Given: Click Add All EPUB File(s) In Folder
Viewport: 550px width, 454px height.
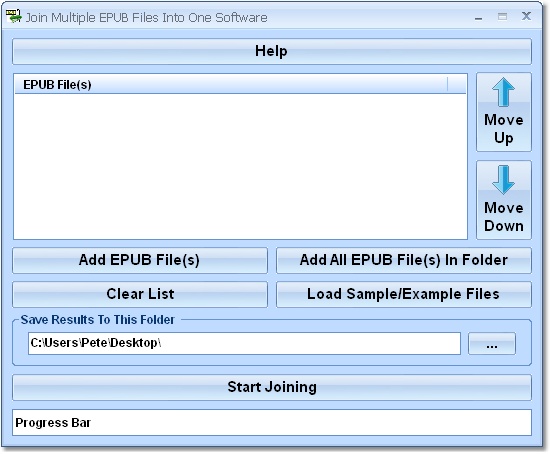Looking at the screenshot, I should coord(404,260).
